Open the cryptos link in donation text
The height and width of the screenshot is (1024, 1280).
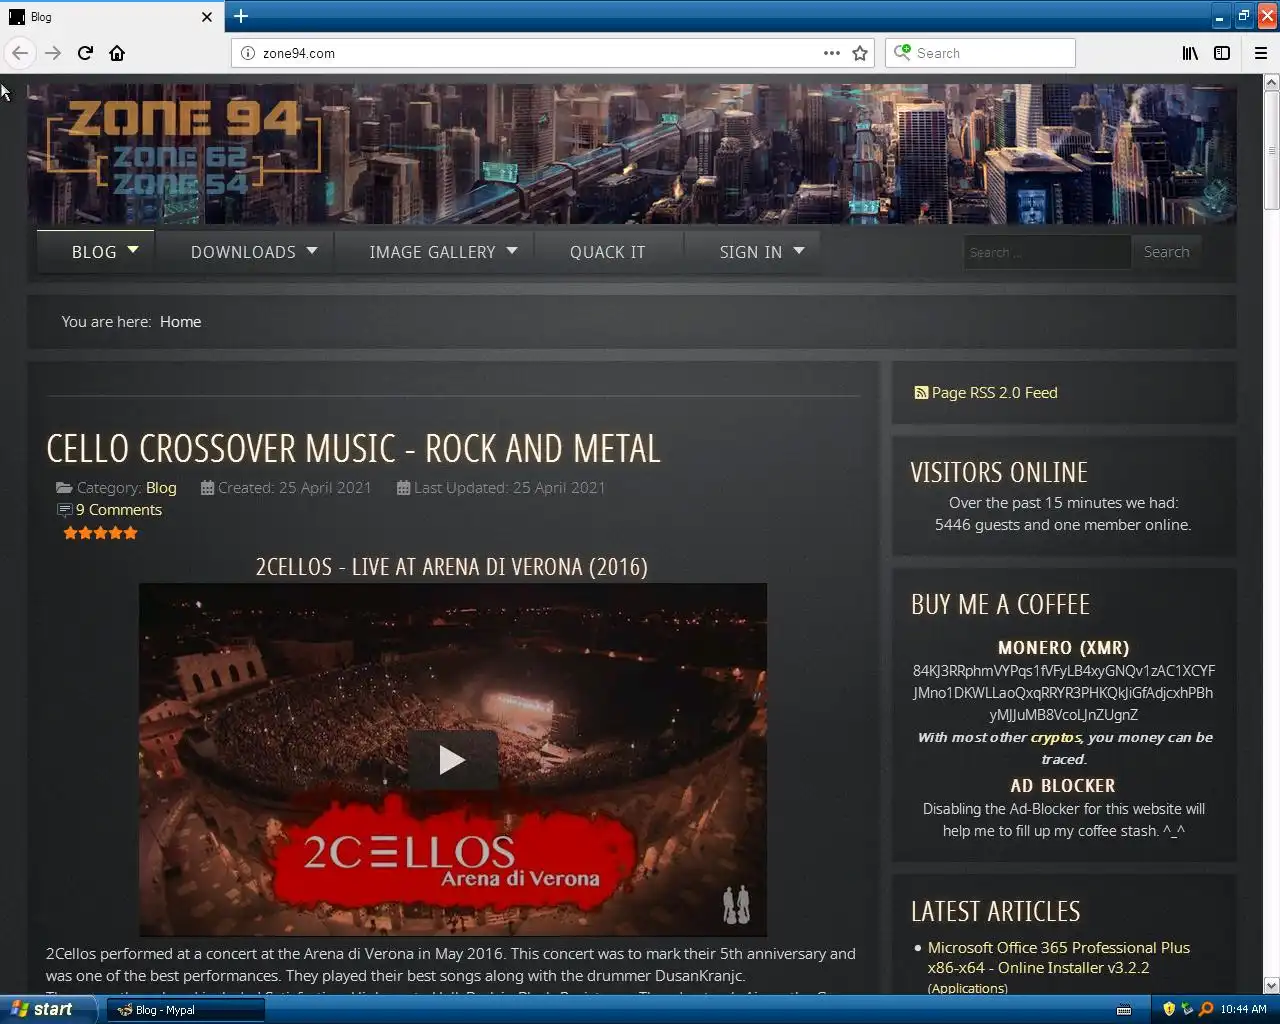pos(1056,738)
